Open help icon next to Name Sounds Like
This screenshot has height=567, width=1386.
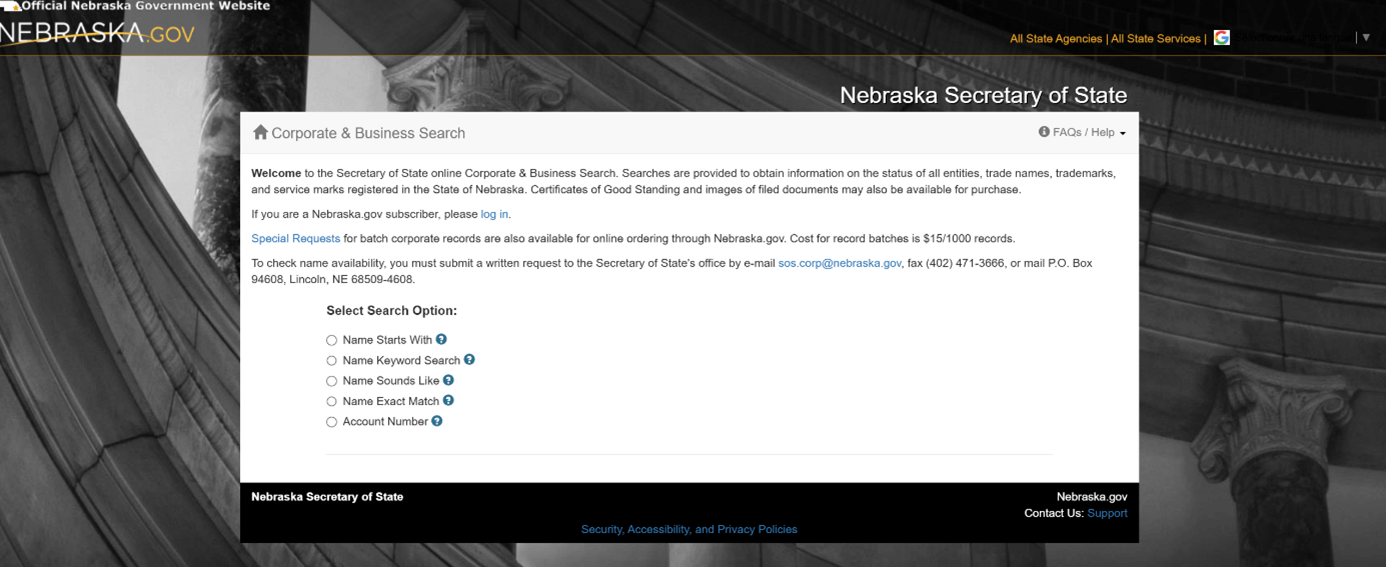click(448, 380)
